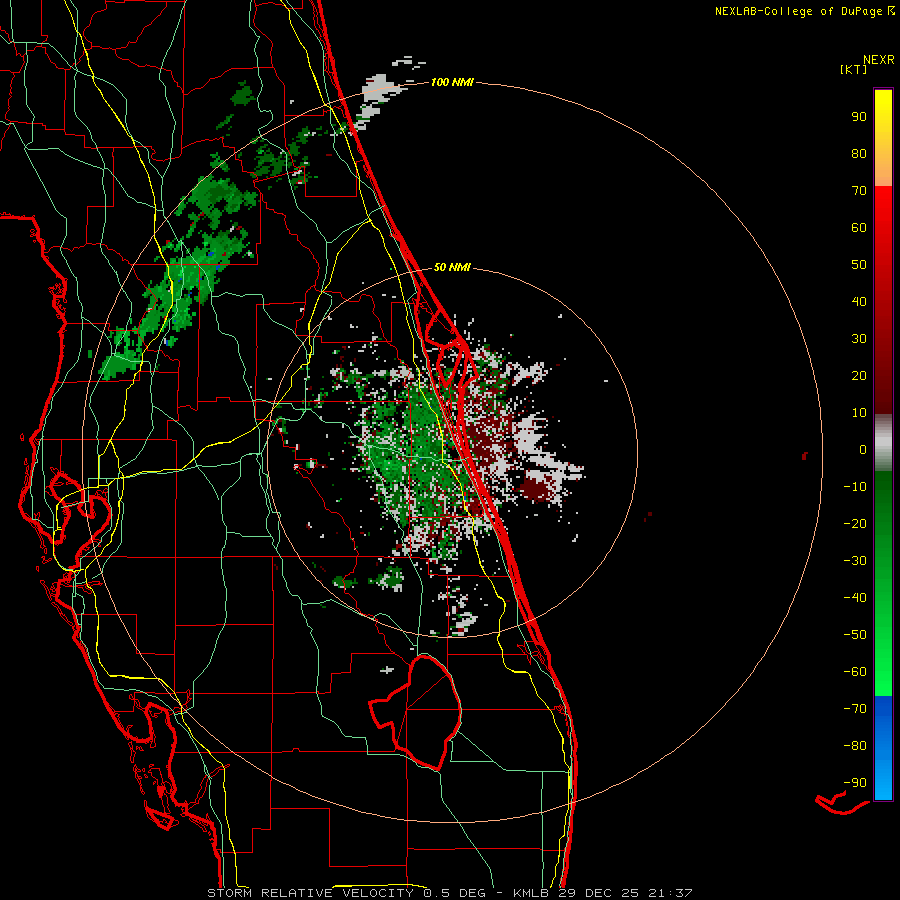900x900 pixels.
Task: Click the -30 knot scale value
Action: coord(855,561)
